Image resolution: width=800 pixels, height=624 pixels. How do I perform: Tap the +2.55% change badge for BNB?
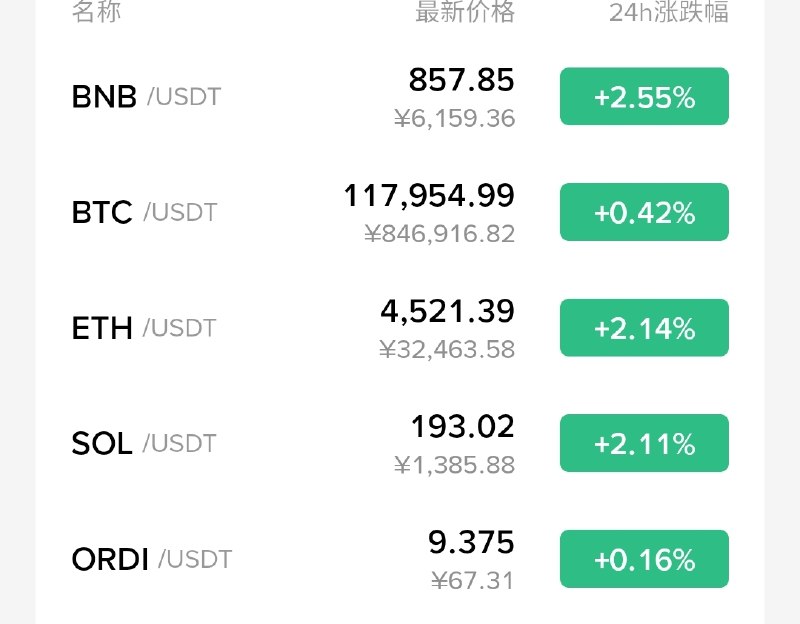pos(644,96)
